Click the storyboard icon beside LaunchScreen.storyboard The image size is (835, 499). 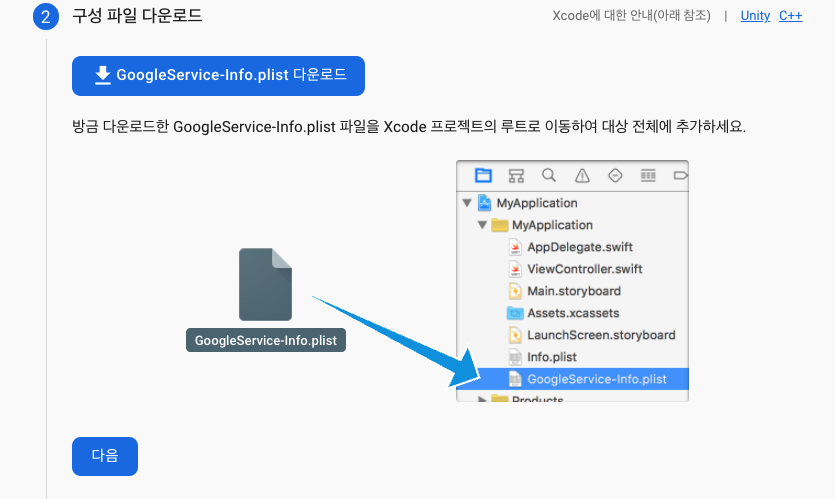click(x=515, y=335)
